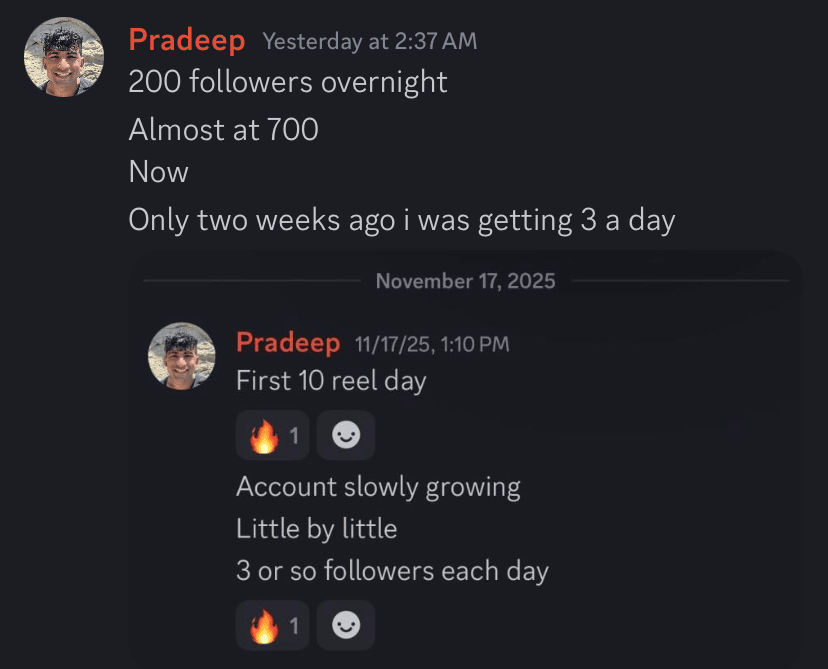Click the "1" count on the fire reaction under "First 10 reel day"
The image size is (828, 669).
coord(294,436)
